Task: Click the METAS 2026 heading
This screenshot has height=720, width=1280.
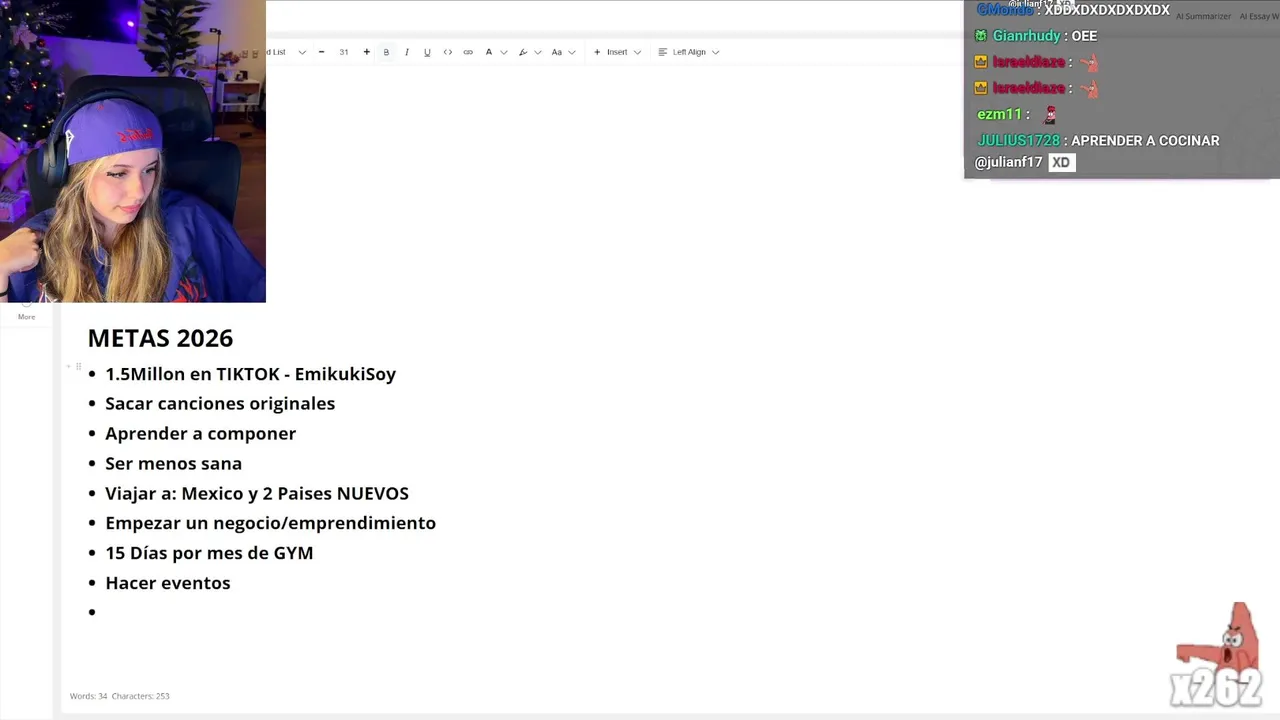Action: coord(160,338)
